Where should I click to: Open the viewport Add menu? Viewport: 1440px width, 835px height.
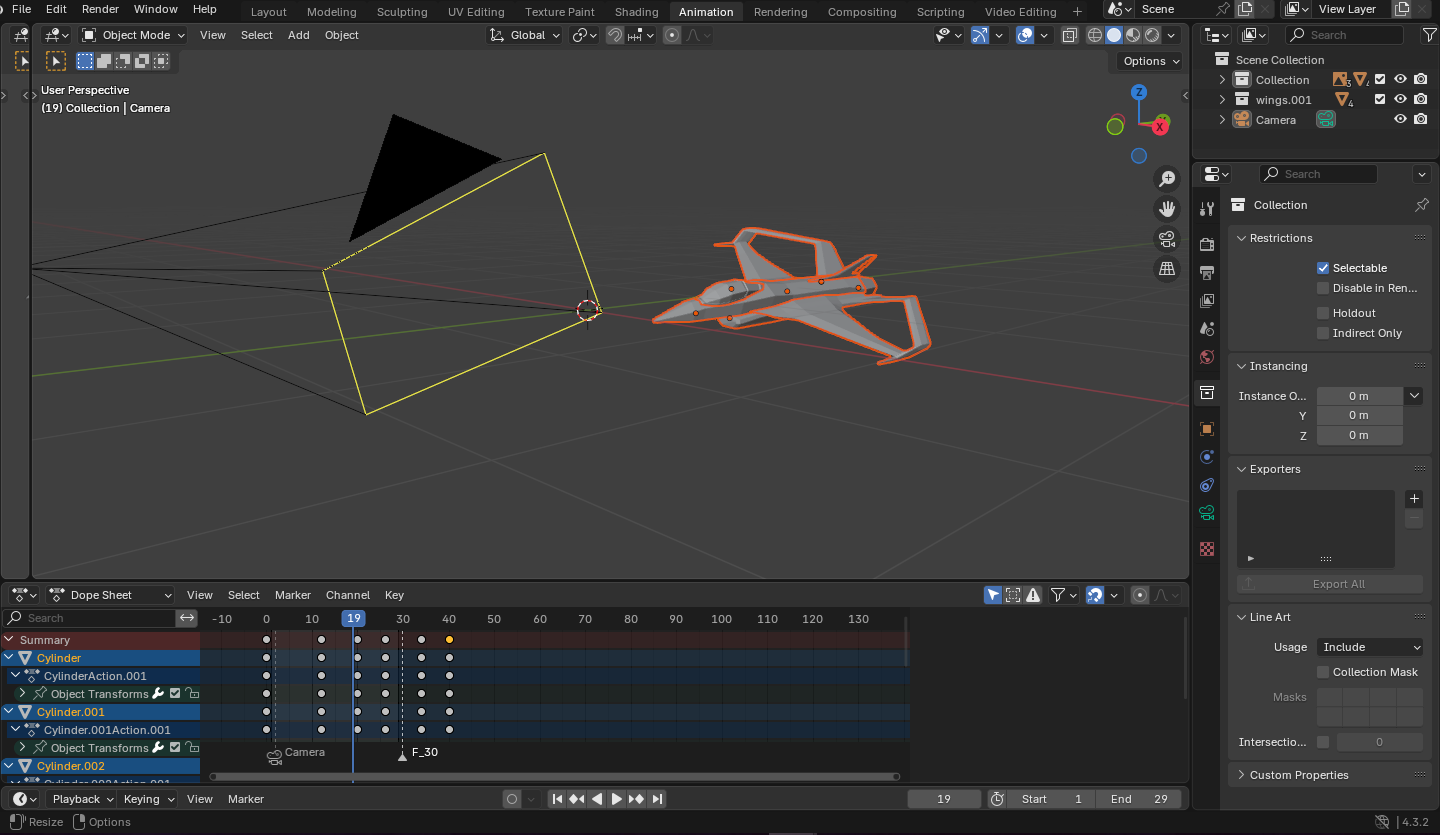pyautogui.click(x=298, y=35)
